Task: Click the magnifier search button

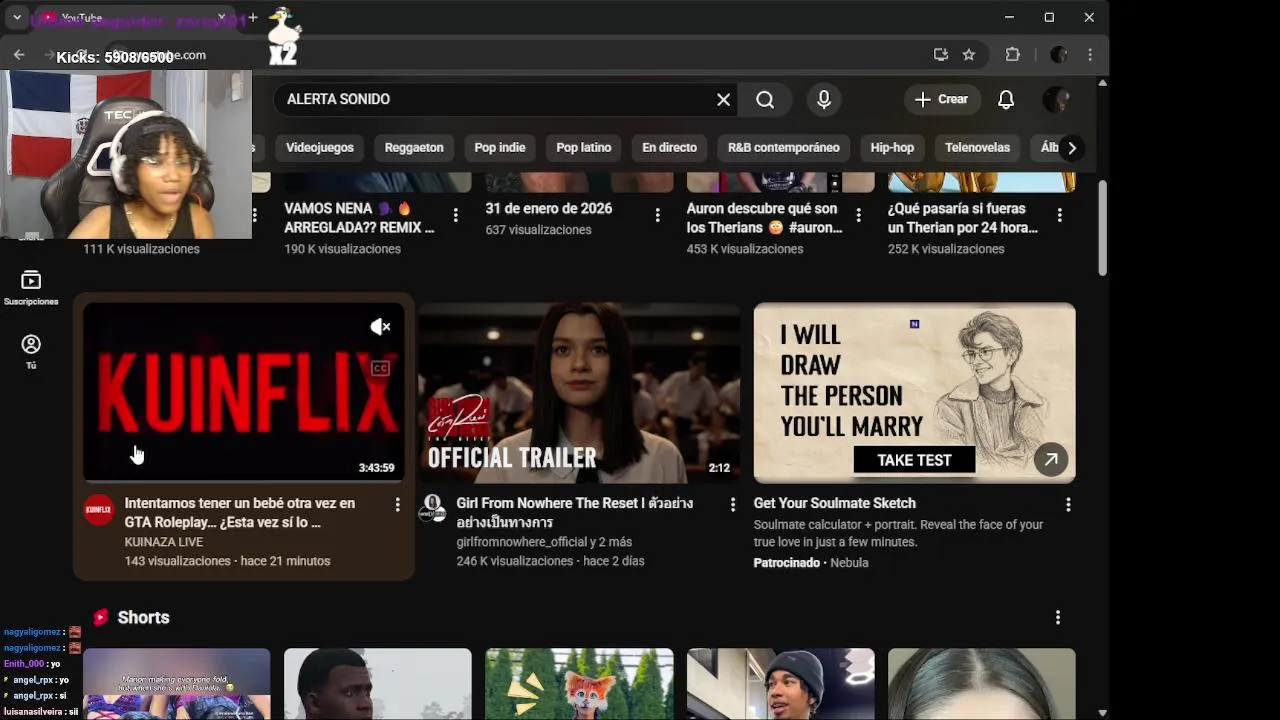Action: 765,99
